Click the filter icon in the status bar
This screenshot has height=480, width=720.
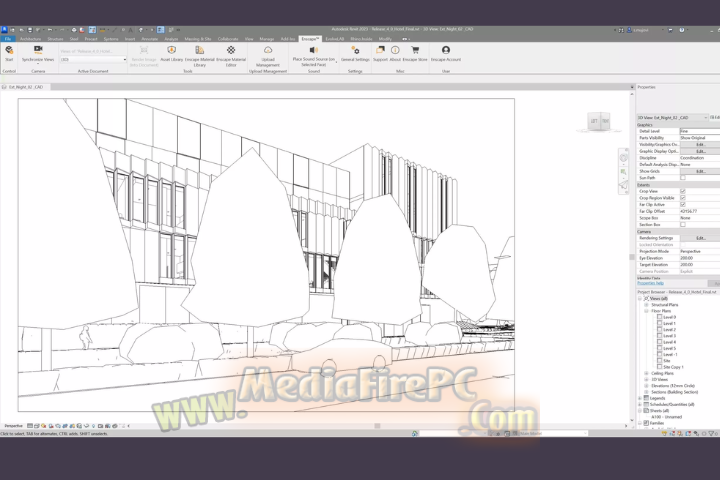click(711, 433)
